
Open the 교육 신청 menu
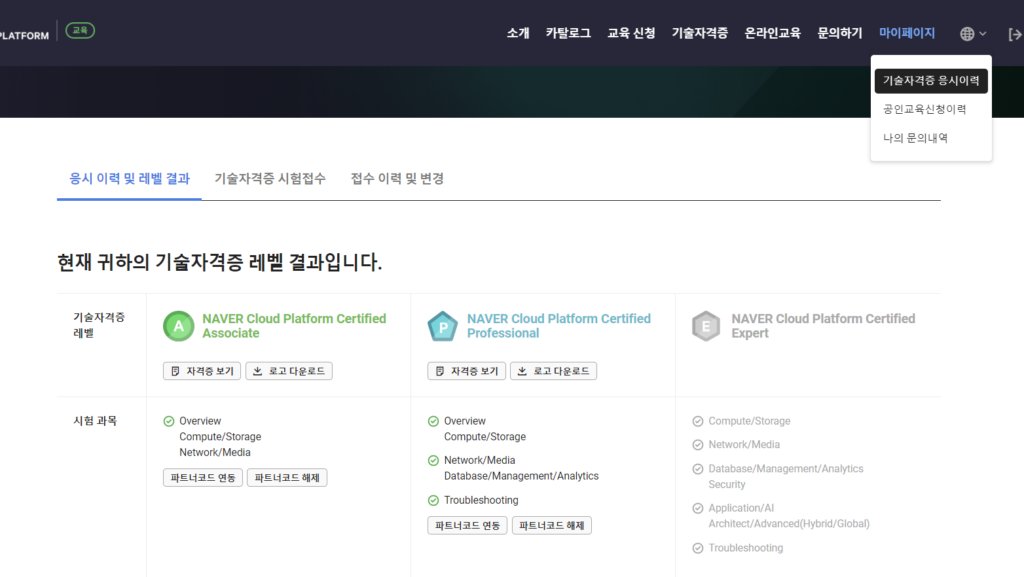pyautogui.click(x=632, y=33)
